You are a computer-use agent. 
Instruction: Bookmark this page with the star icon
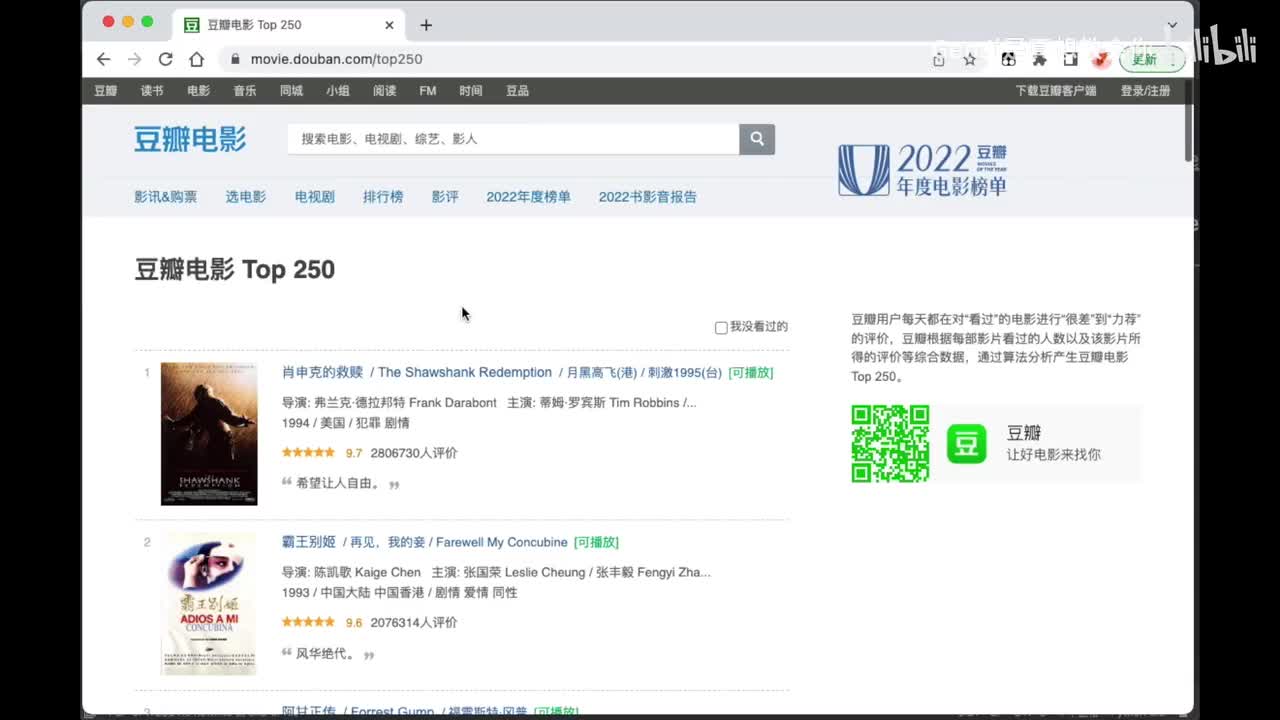[x=969, y=59]
